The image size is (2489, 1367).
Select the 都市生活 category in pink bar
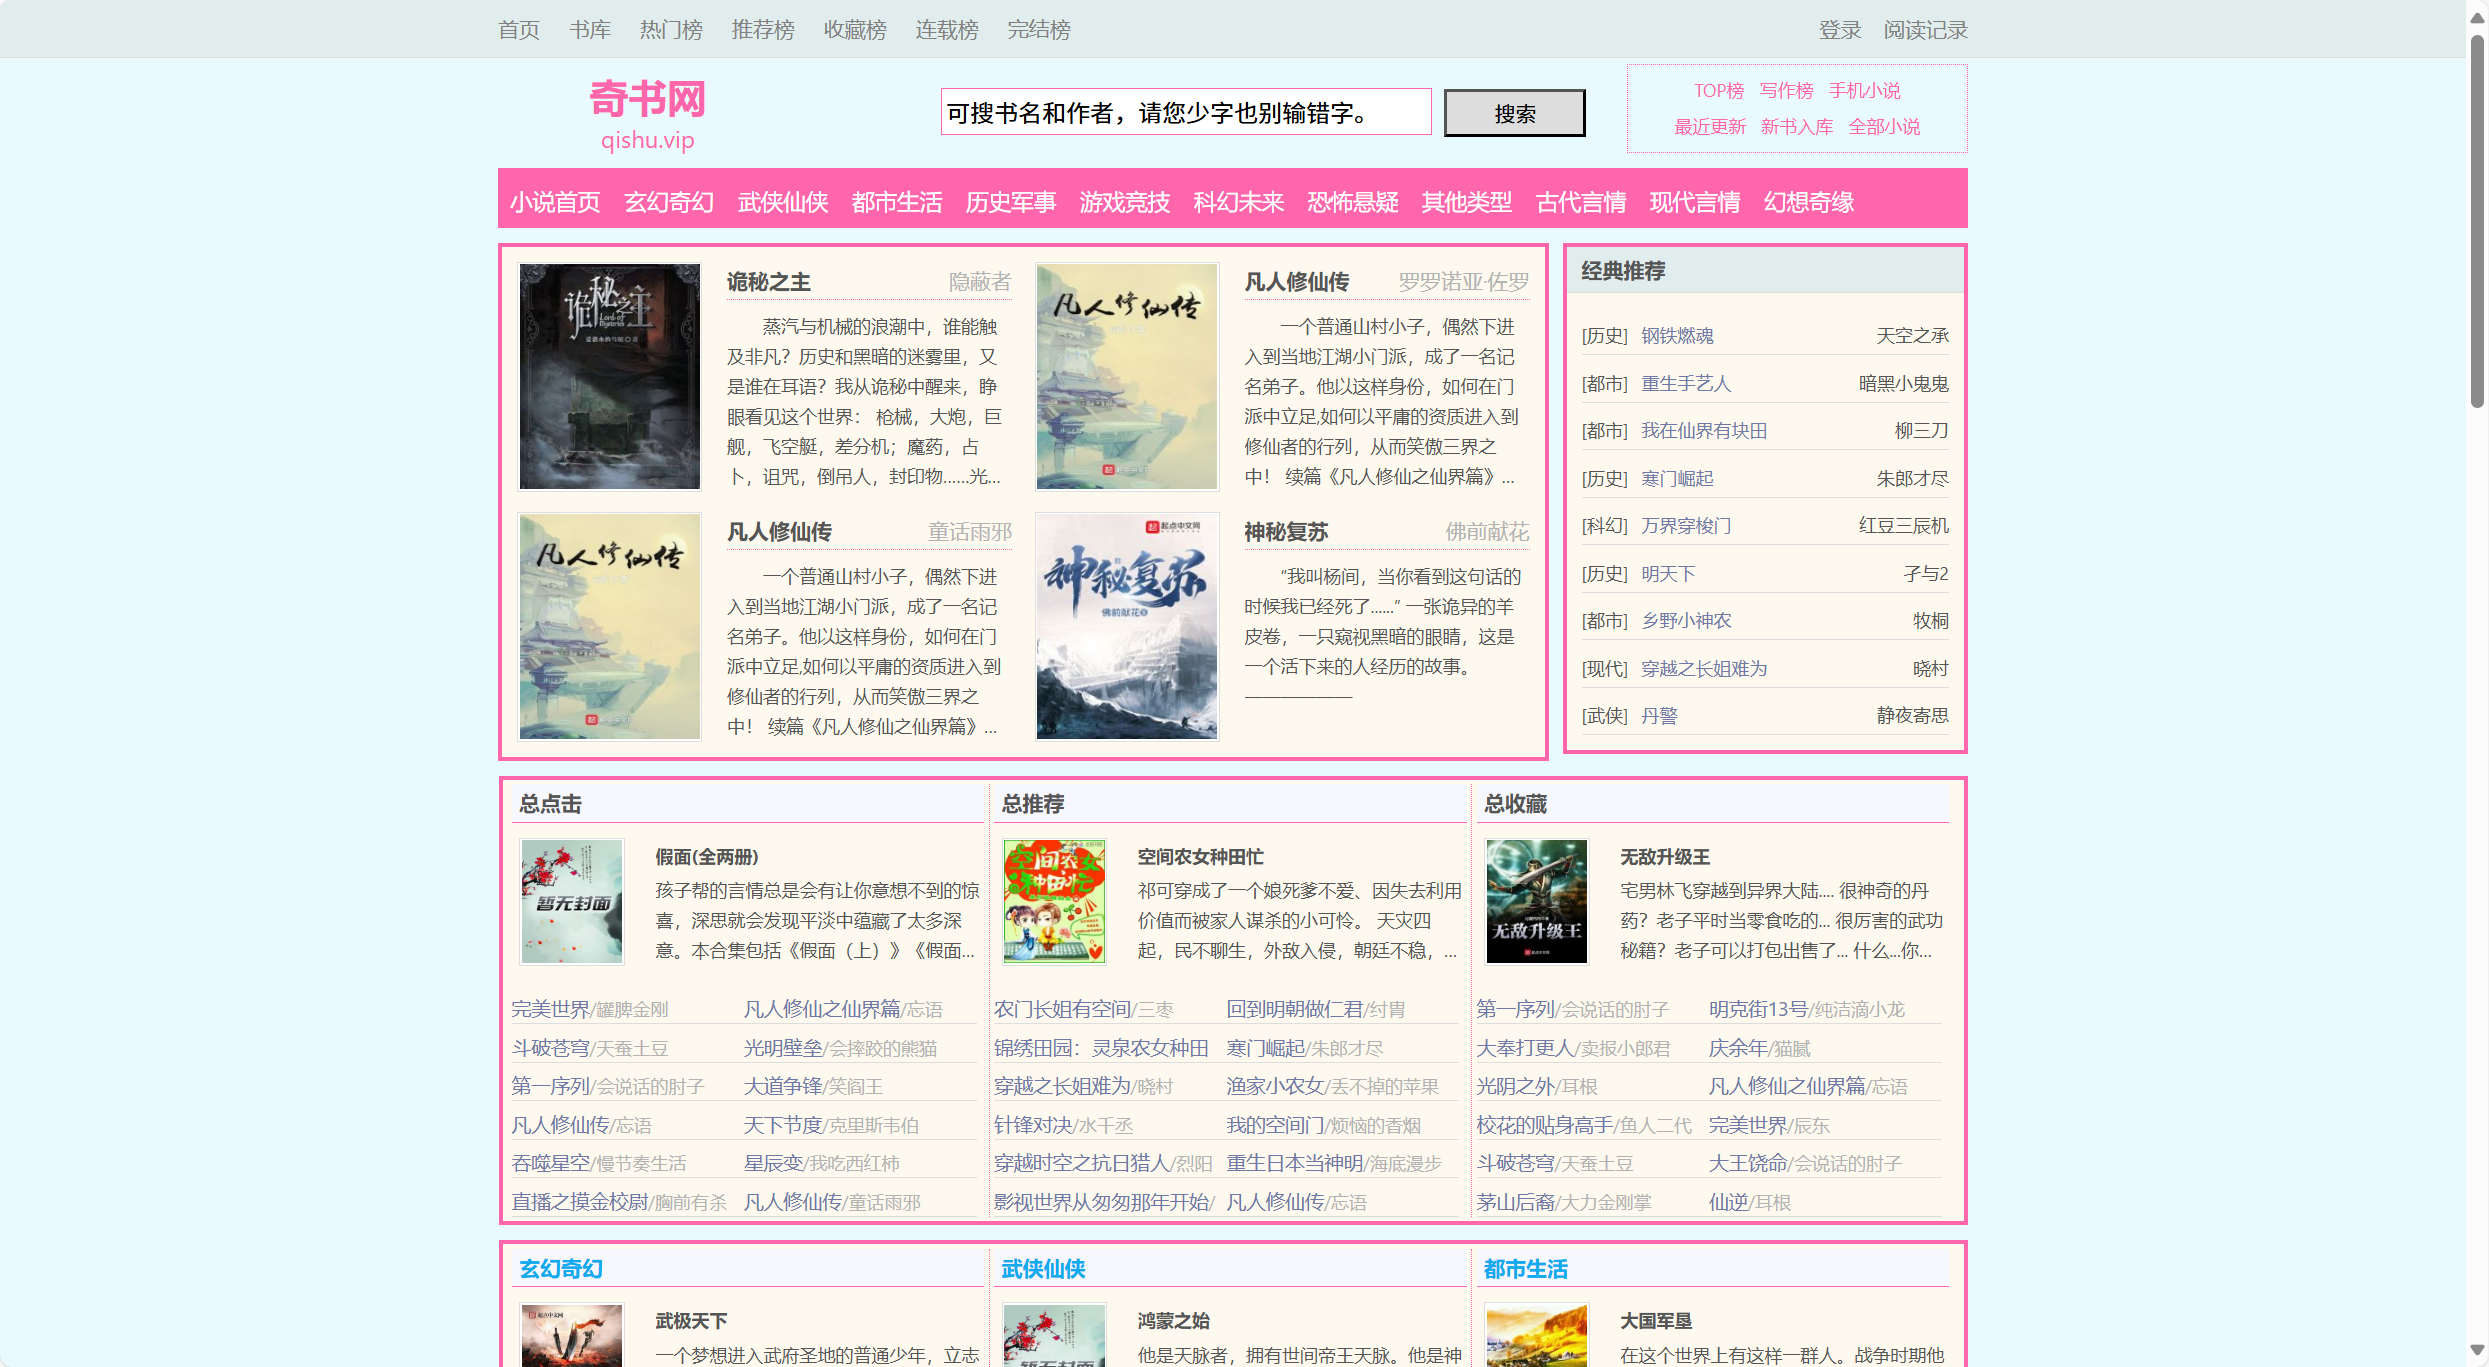click(897, 202)
